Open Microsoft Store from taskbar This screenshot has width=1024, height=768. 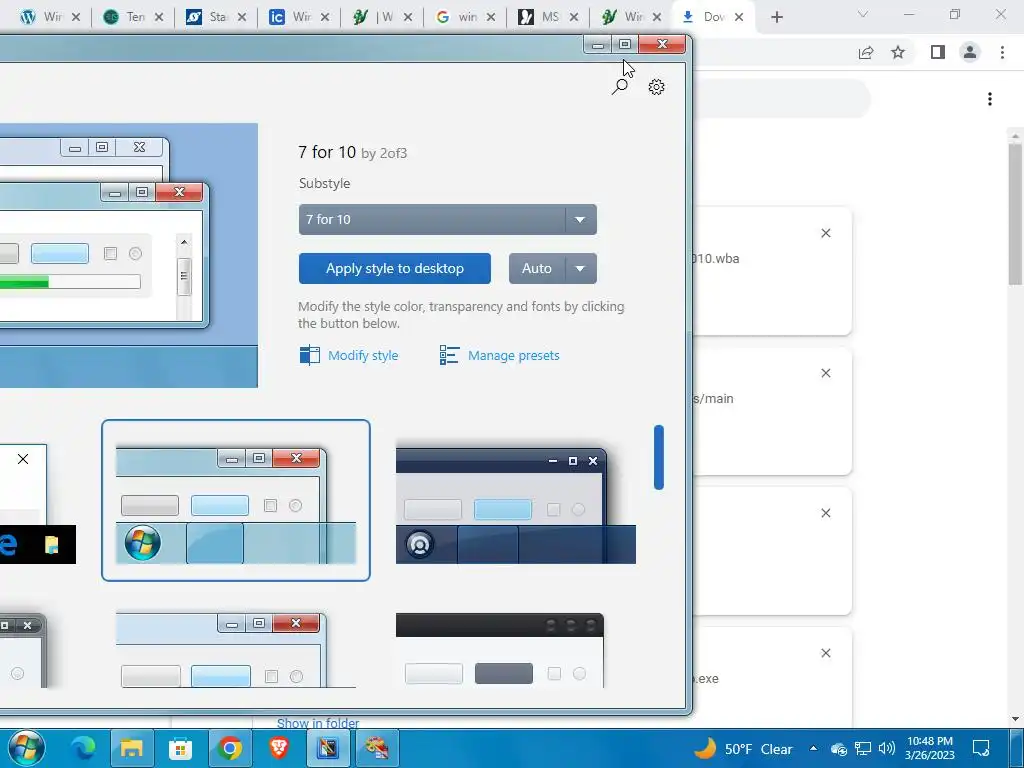pos(180,748)
